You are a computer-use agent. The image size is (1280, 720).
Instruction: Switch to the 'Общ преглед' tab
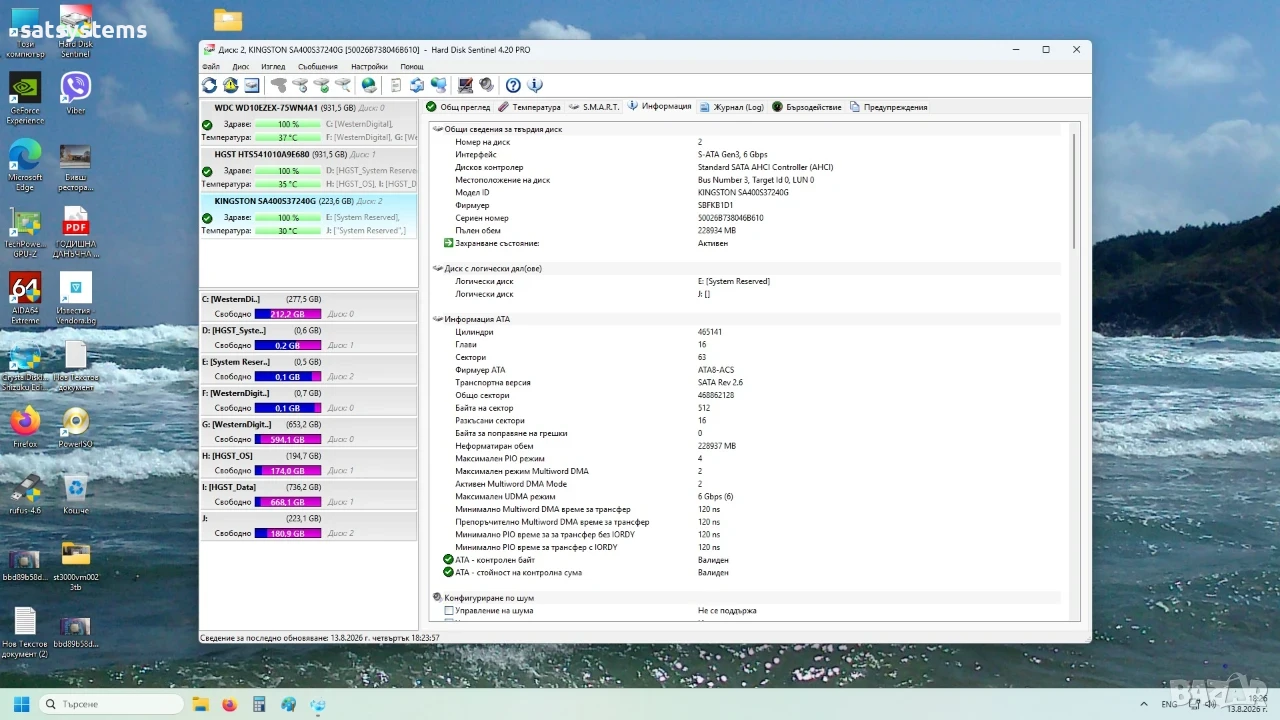pyautogui.click(x=459, y=107)
